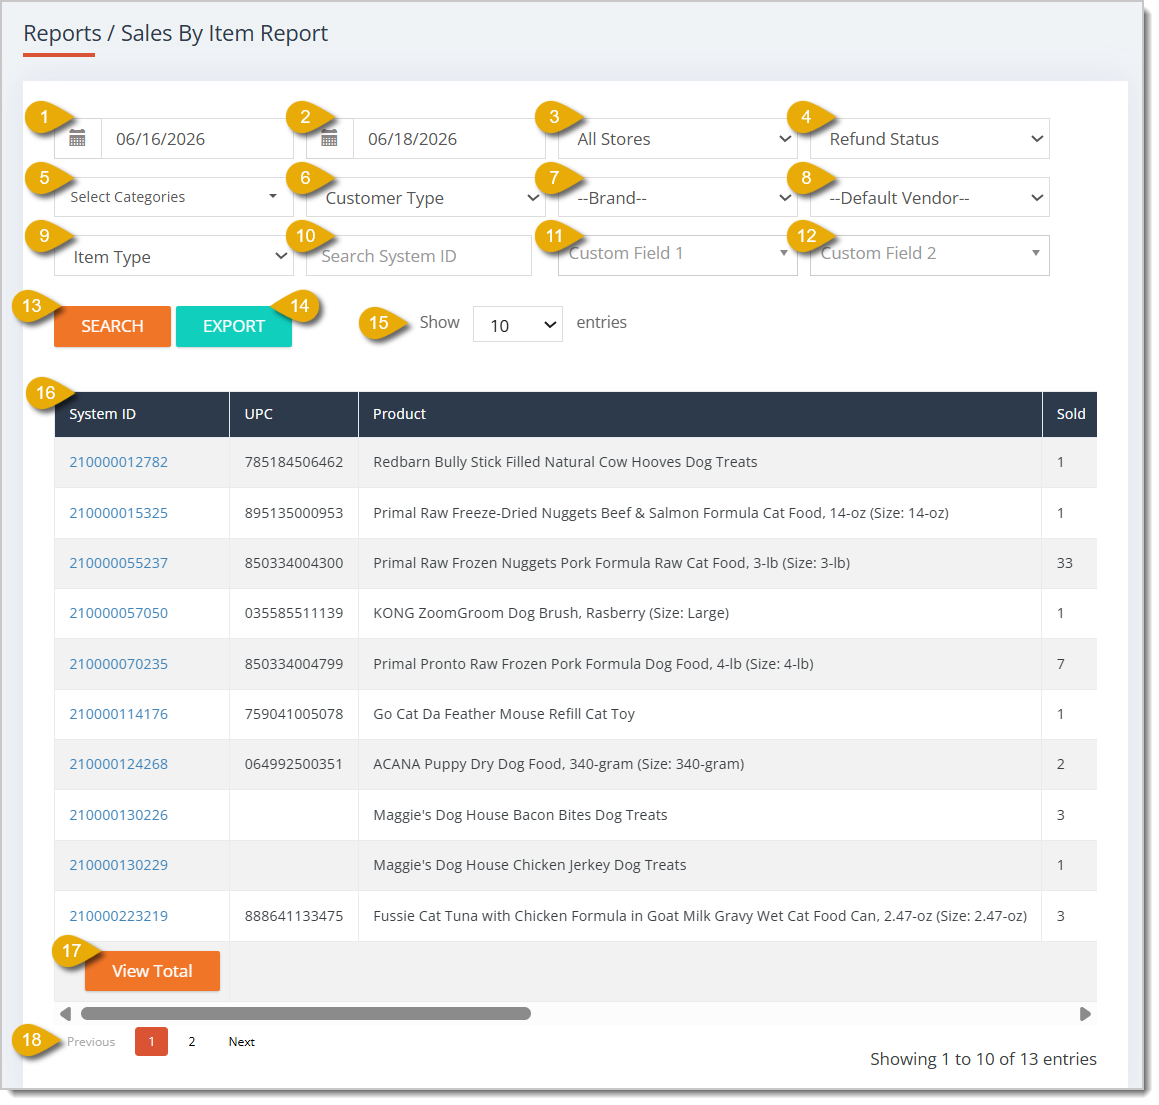
Task: Open item link 210000124268
Action: 118,764
